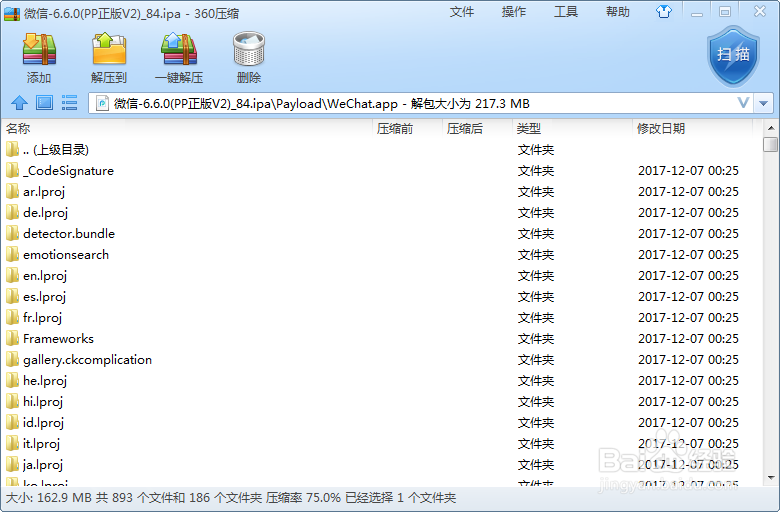Click the 360压缩 app icon in title bar
780x512 pixels.
(11, 13)
